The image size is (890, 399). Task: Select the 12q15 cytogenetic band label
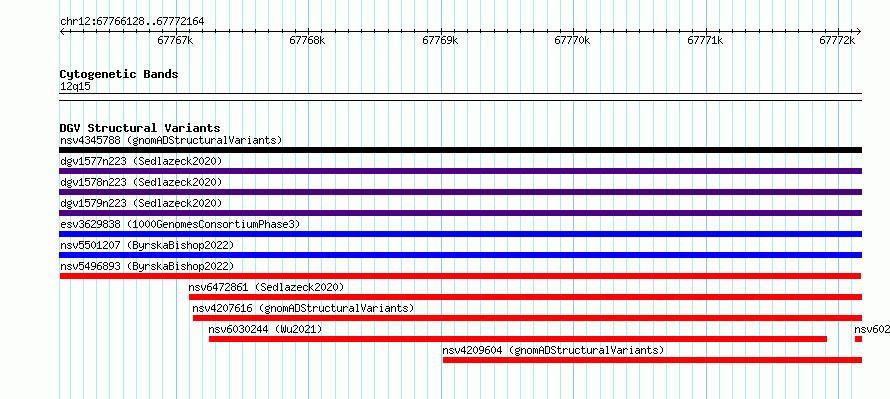[75, 87]
